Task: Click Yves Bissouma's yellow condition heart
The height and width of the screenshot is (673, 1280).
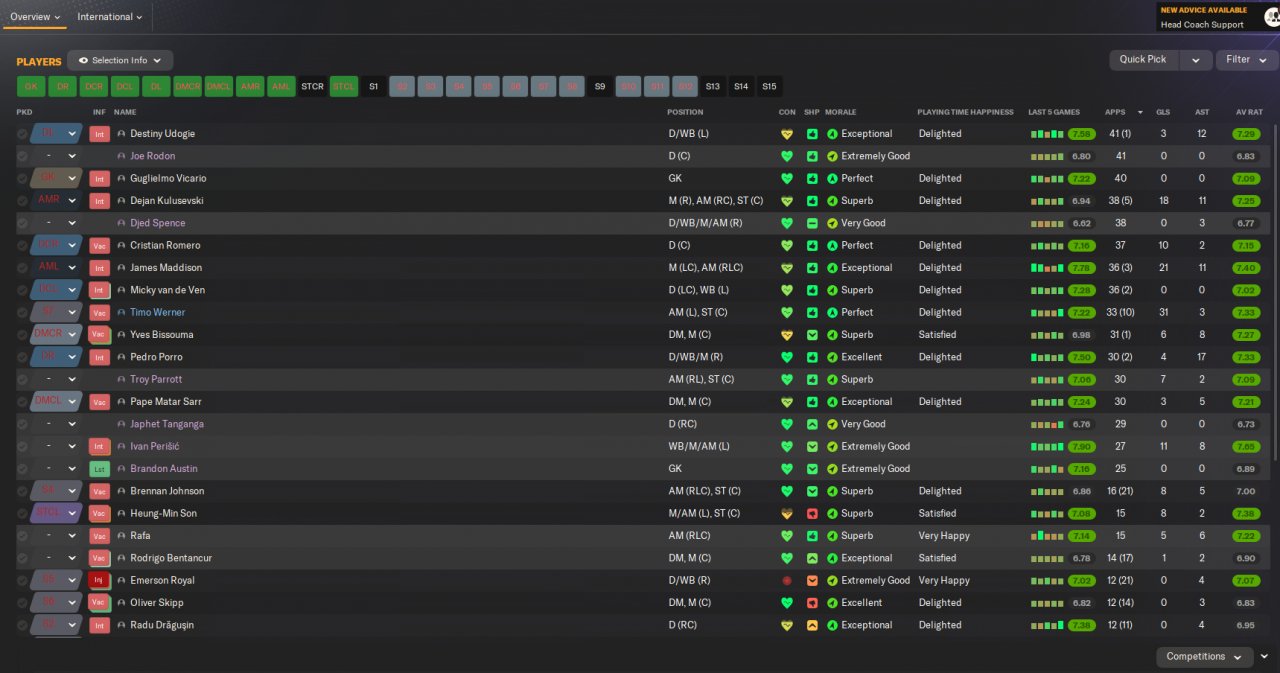Action: click(787, 335)
